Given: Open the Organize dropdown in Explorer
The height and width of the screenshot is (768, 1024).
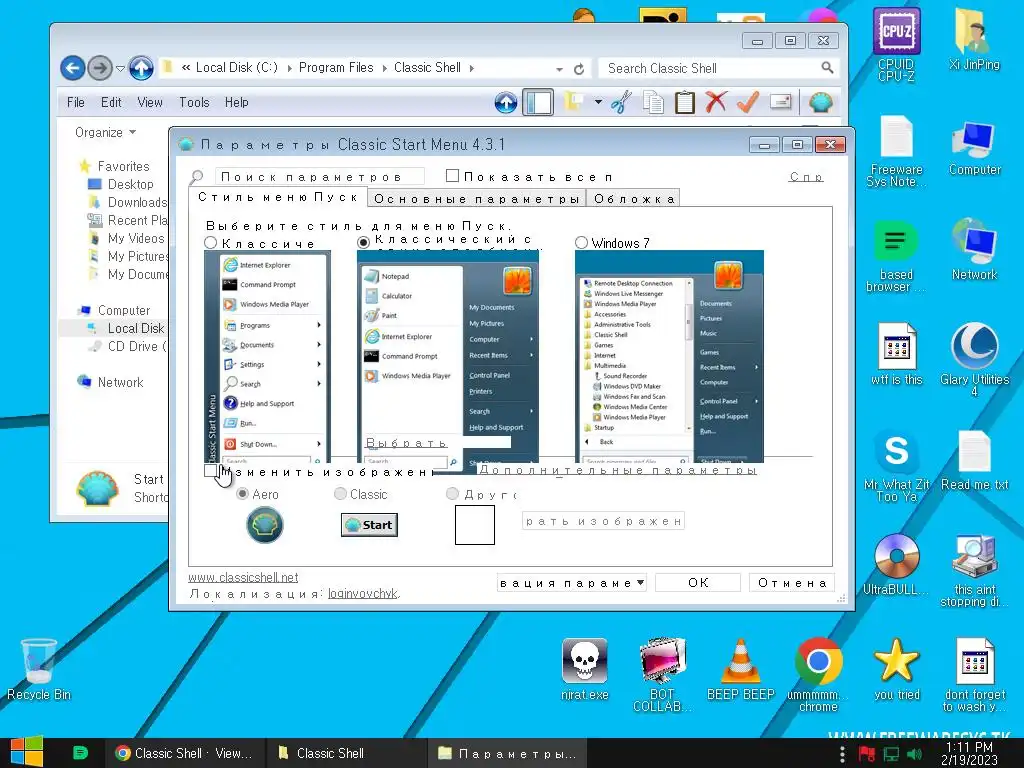Looking at the screenshot, I should tap(105, 133).
